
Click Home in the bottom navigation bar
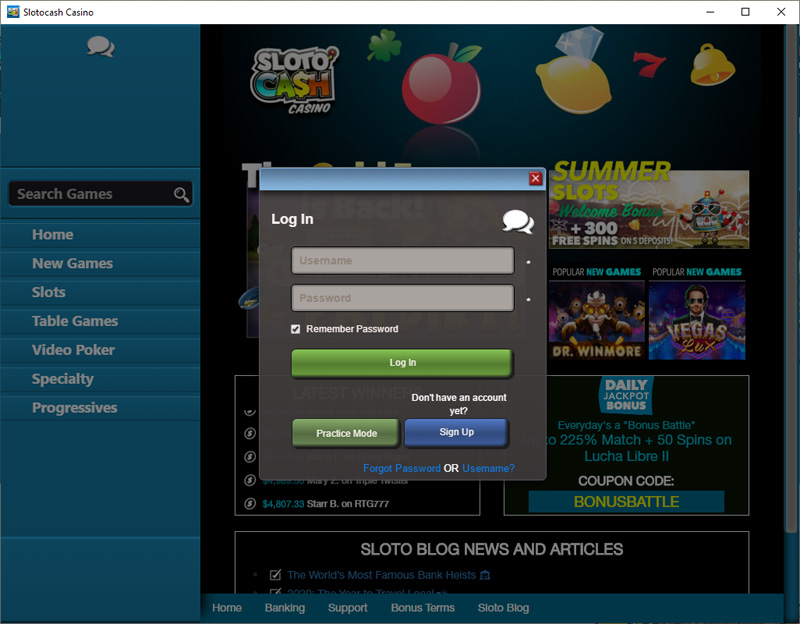(227, 608)
